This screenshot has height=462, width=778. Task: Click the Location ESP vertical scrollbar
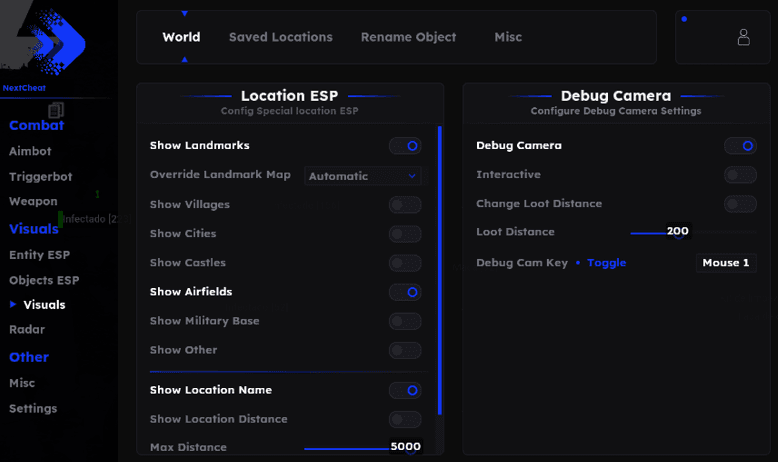[439, 270]
